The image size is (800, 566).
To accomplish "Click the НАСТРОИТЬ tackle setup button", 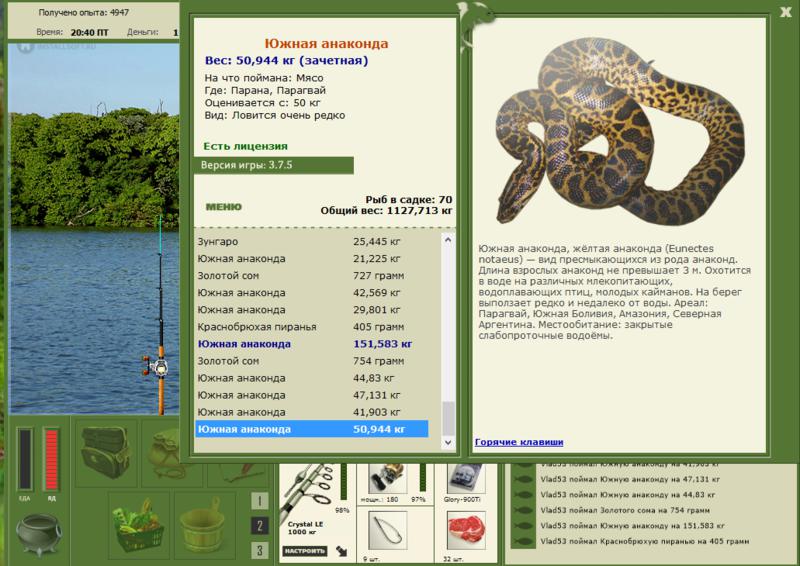I will click(305, 551).
